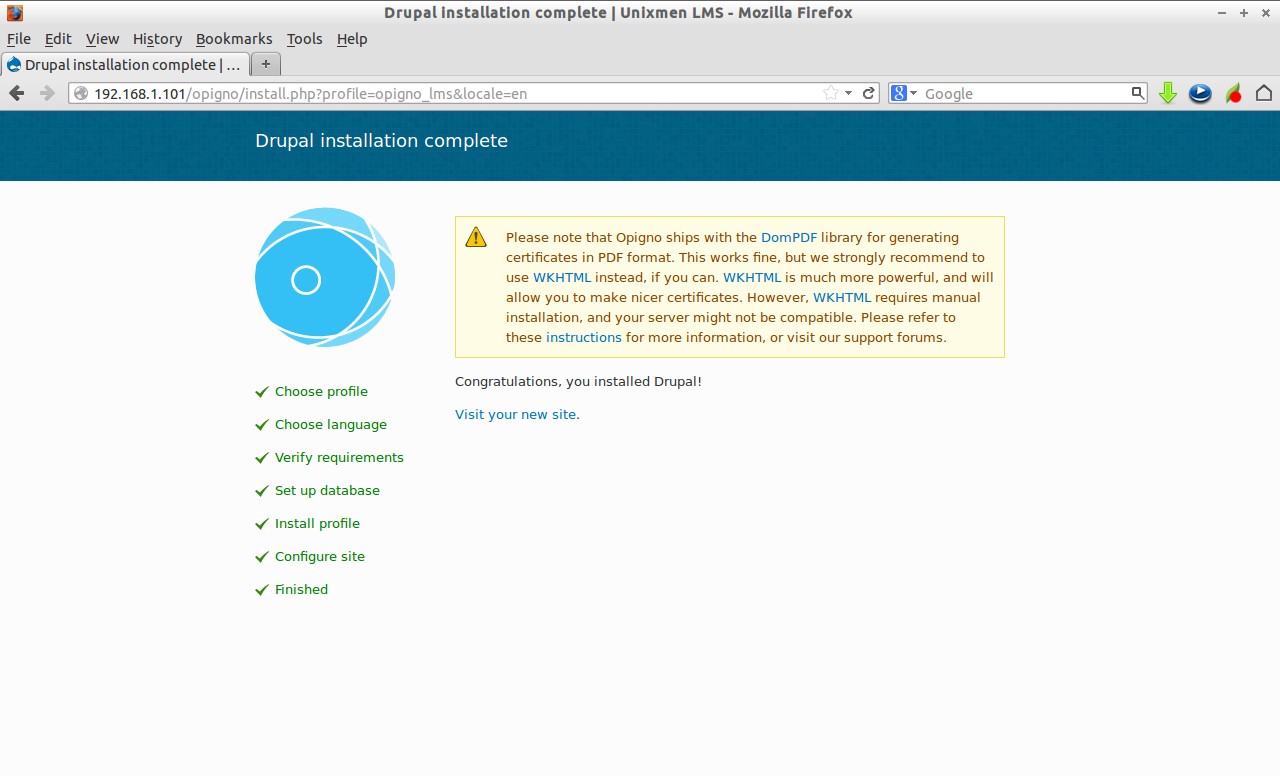
Task: Select the Drupal installation complete tab
Action: point(125,64)
